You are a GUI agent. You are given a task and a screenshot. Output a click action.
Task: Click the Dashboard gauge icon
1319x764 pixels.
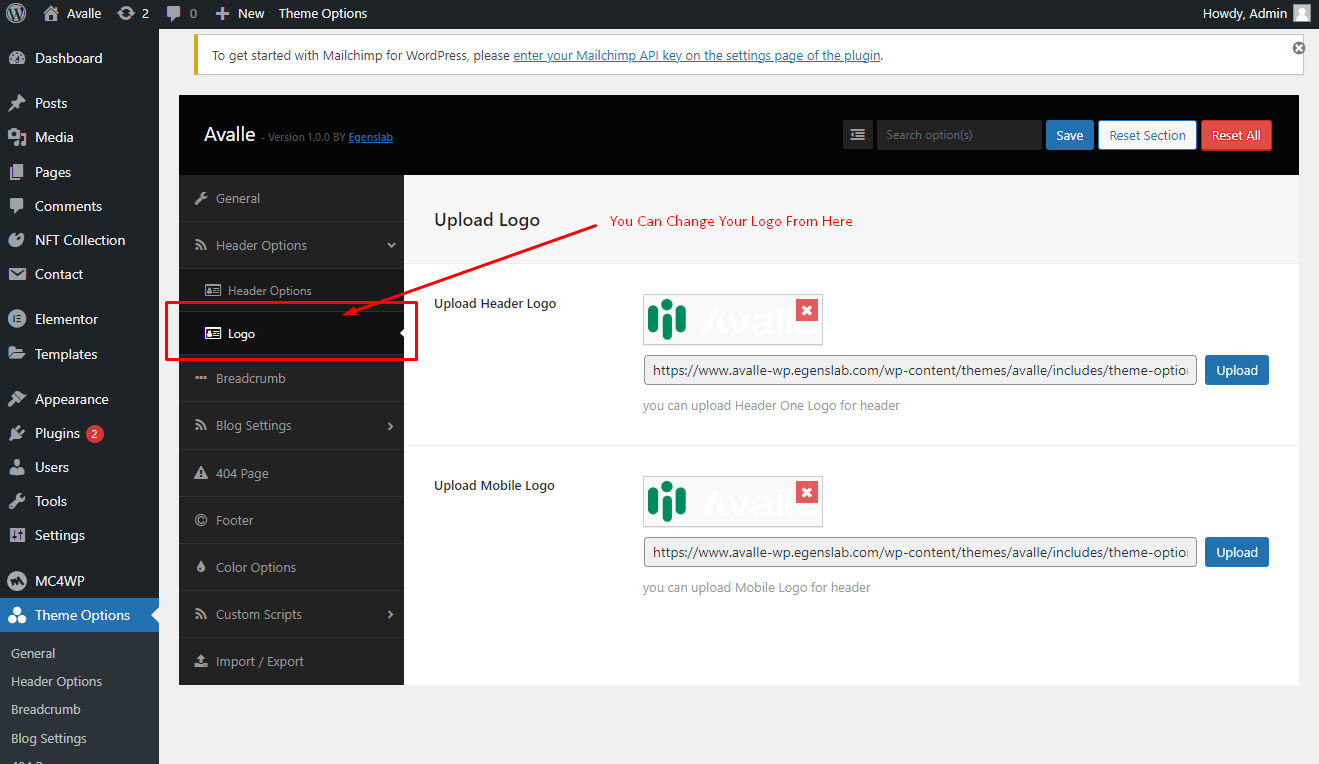tap(17, 58)
